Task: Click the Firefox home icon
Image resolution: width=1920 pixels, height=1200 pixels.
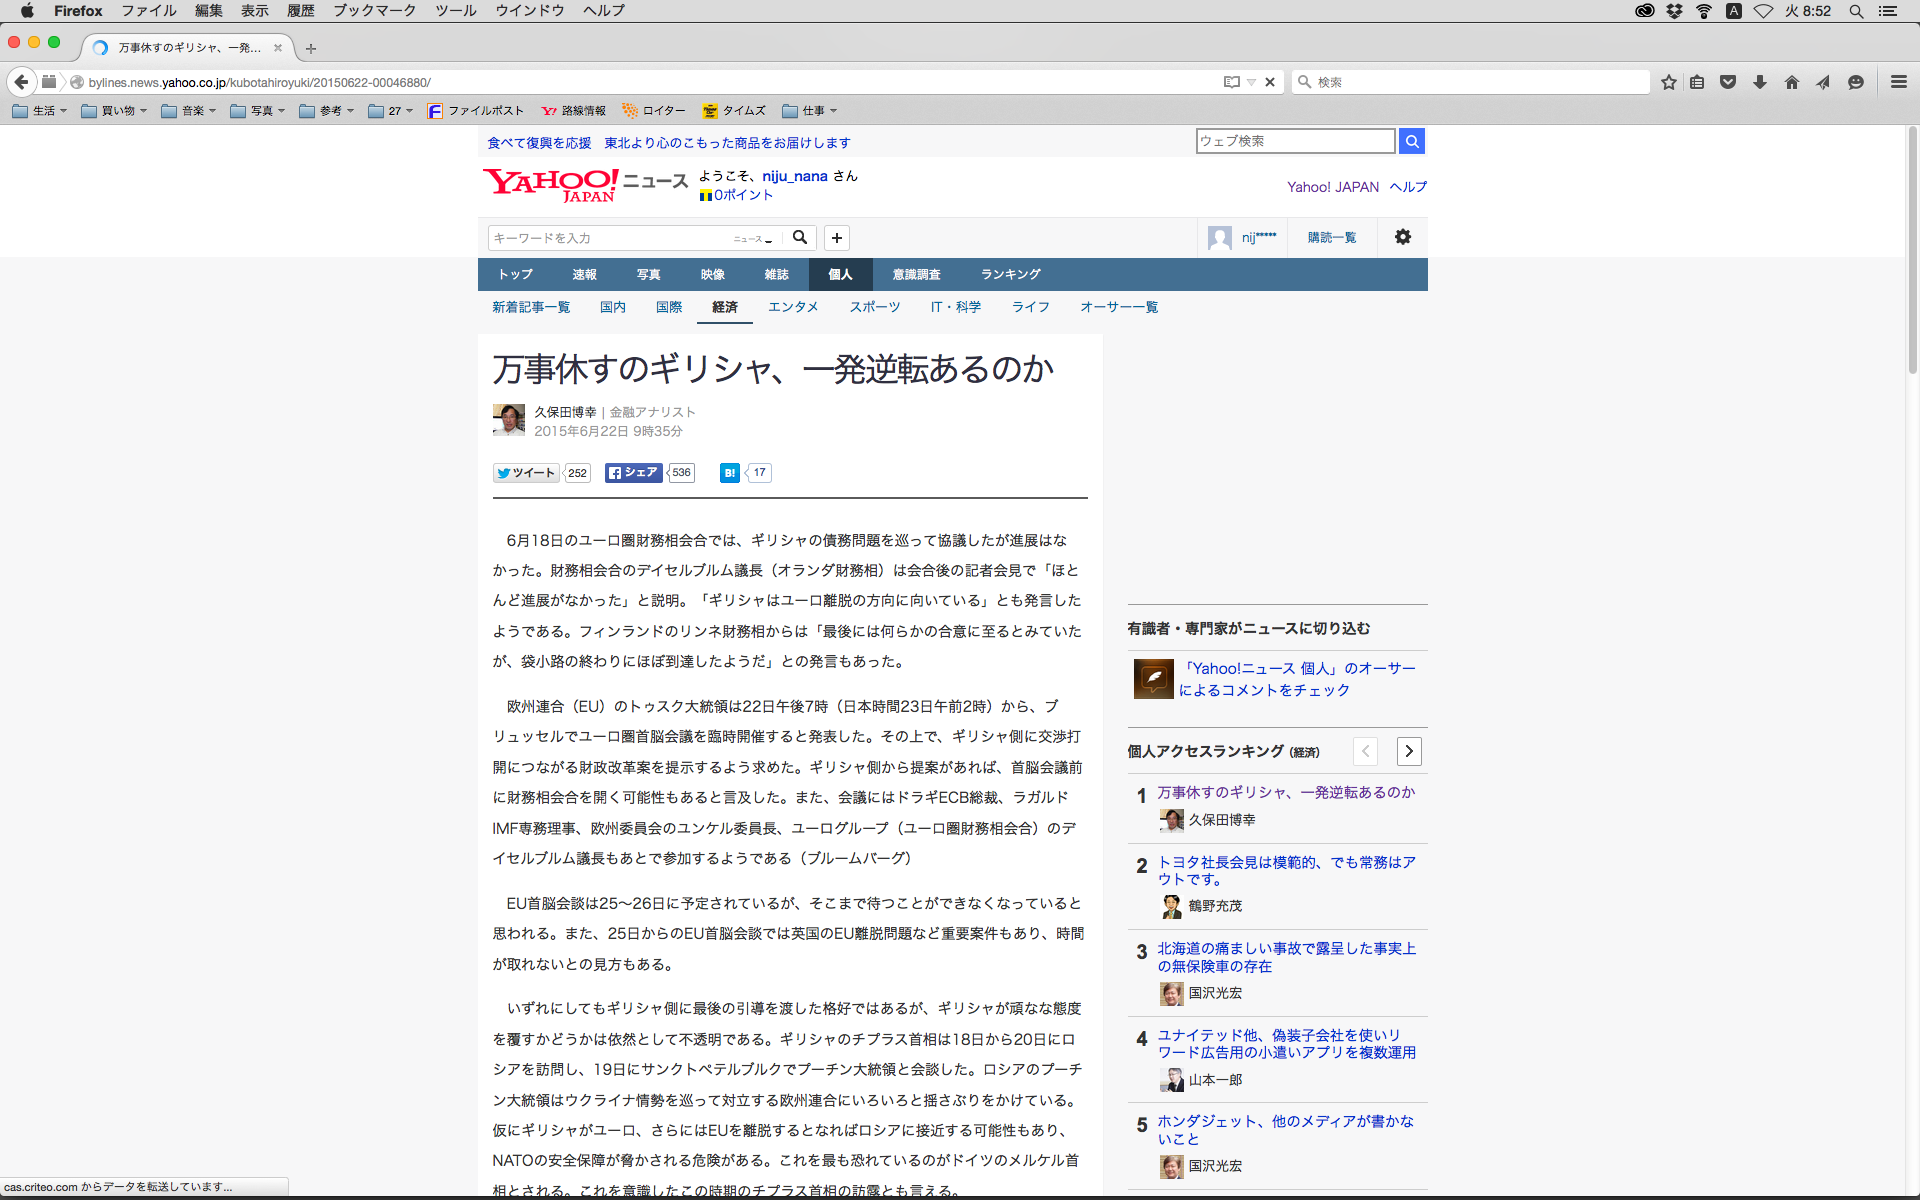Action: 1791,82
